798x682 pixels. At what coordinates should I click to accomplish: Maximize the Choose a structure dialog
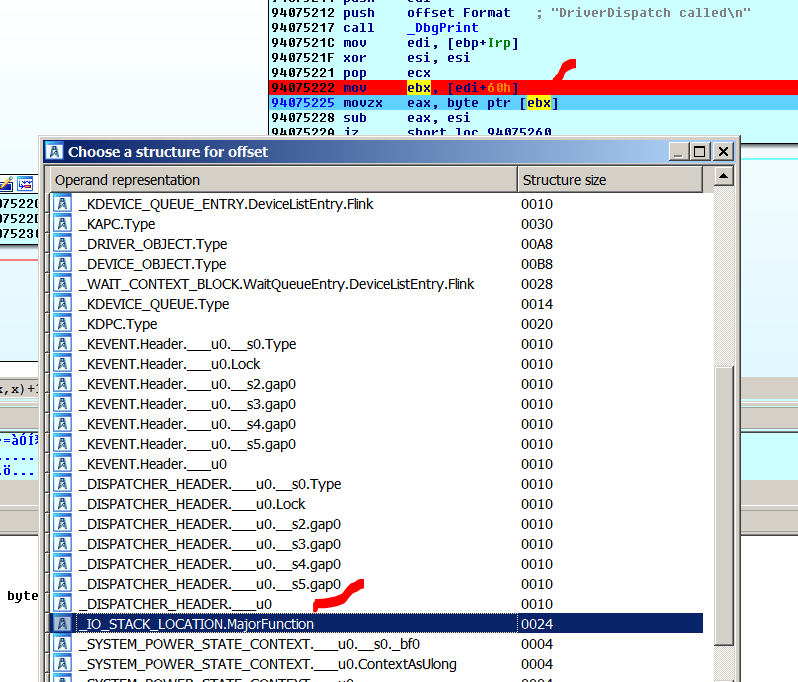tap(700, 152)
